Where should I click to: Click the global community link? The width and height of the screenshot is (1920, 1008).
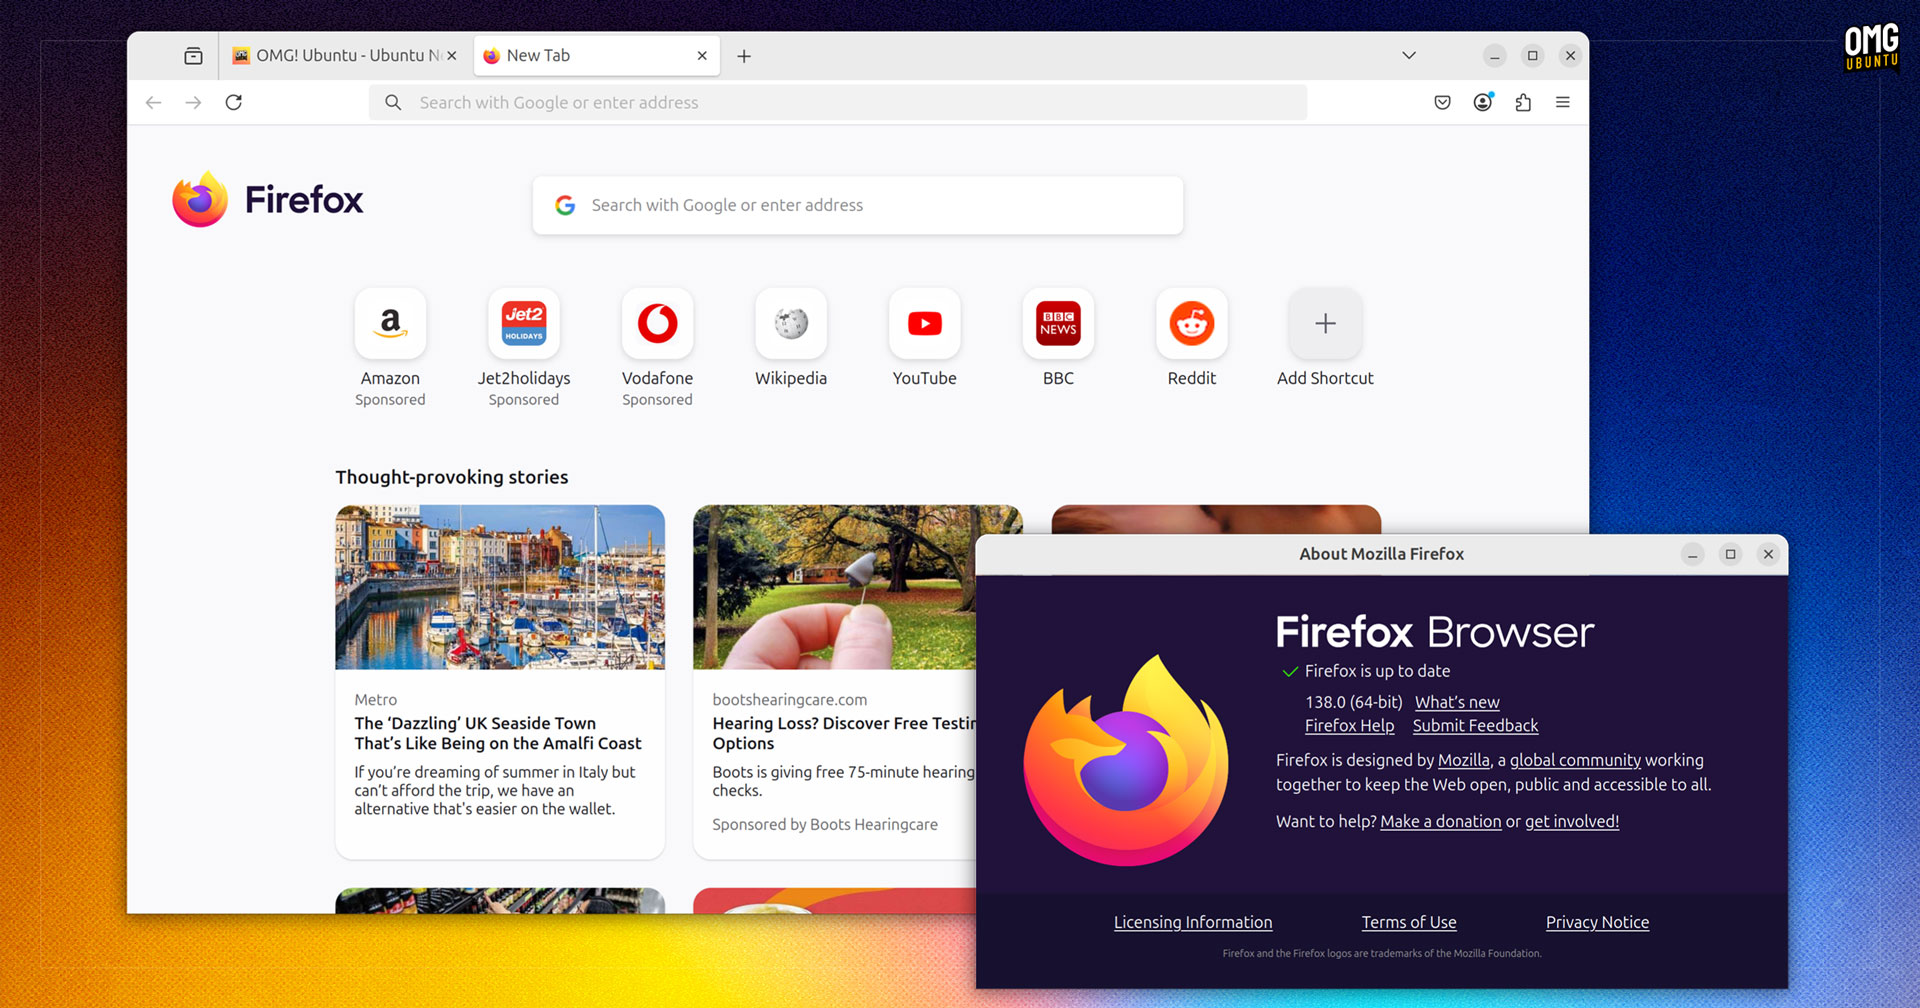[x=1575, y=760]
